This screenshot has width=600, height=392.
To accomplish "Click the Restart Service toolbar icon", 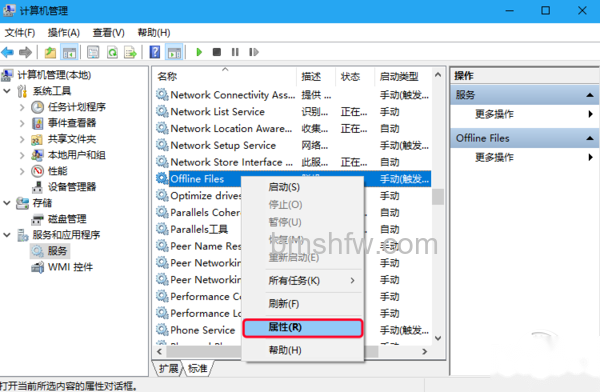I will pyautogui.click(x=253, y=52).
